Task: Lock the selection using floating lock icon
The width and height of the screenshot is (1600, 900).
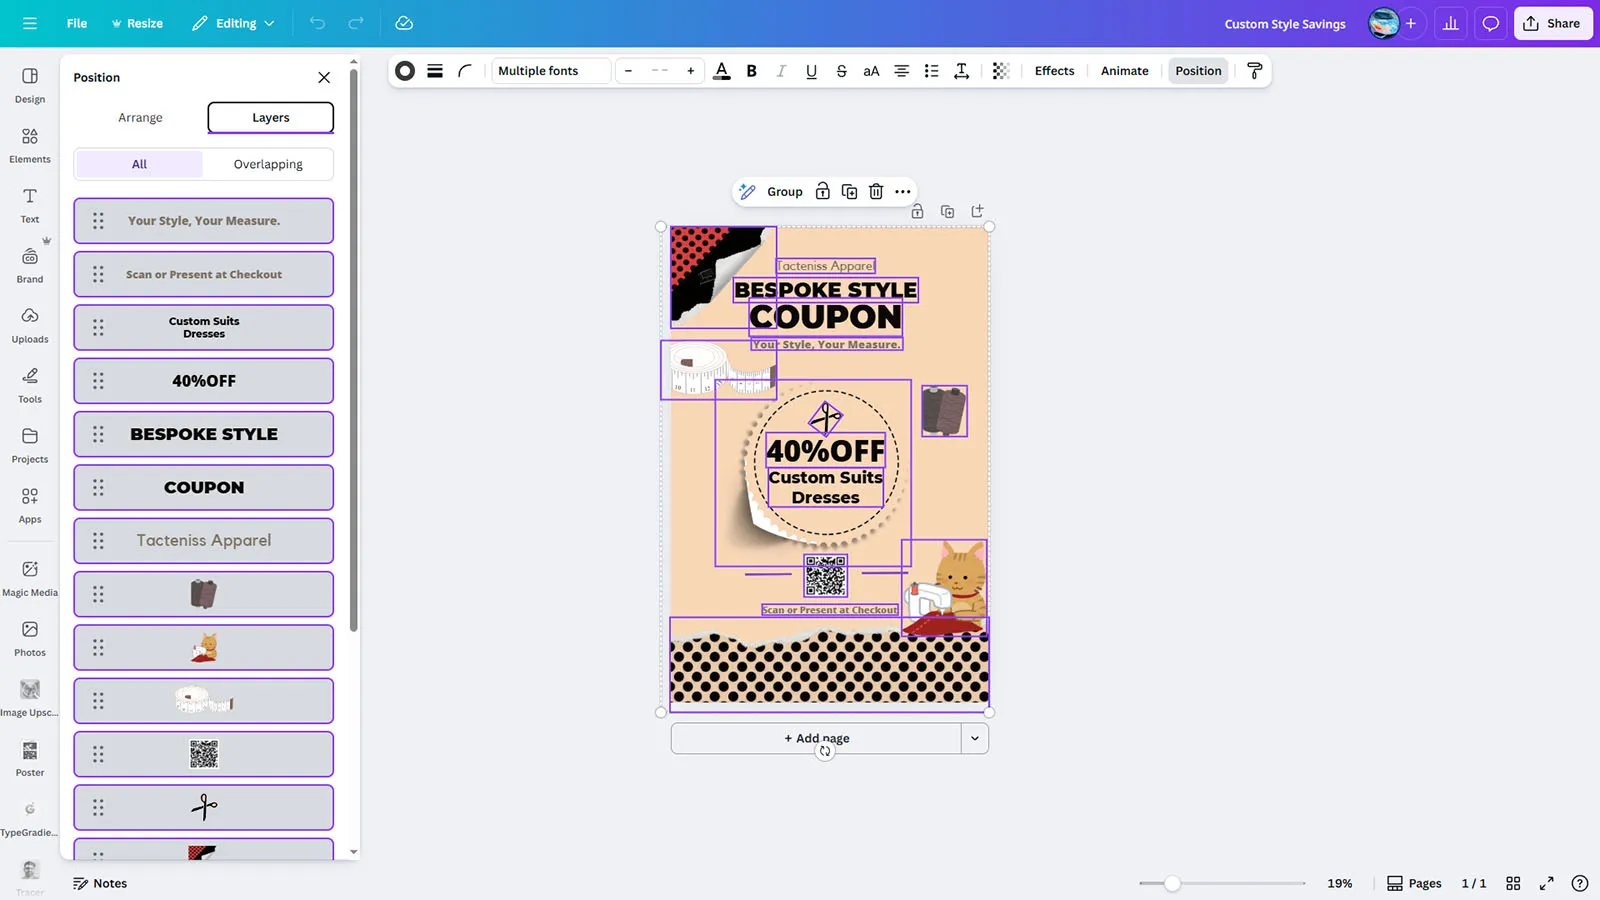Action: coord(822,192)
